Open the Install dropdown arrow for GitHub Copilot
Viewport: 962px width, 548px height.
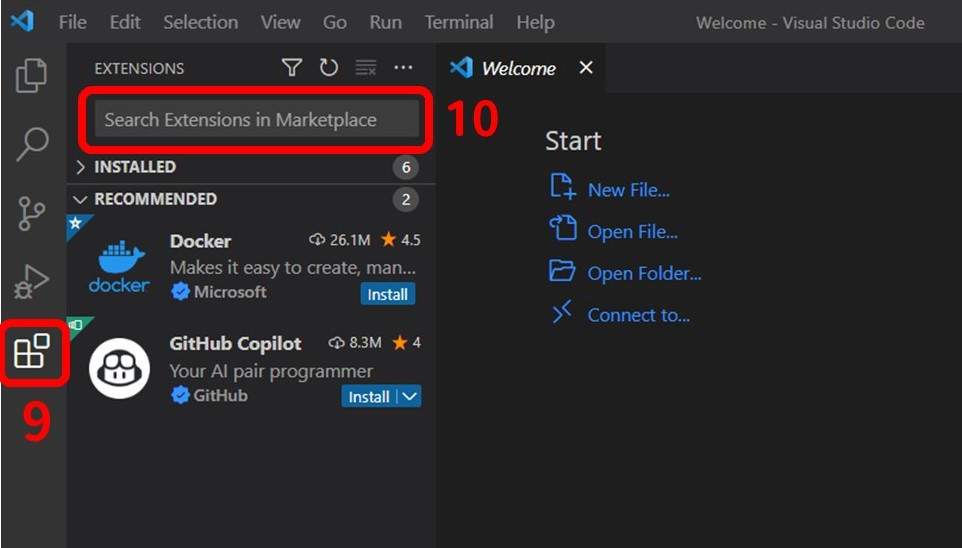point(410,396)
